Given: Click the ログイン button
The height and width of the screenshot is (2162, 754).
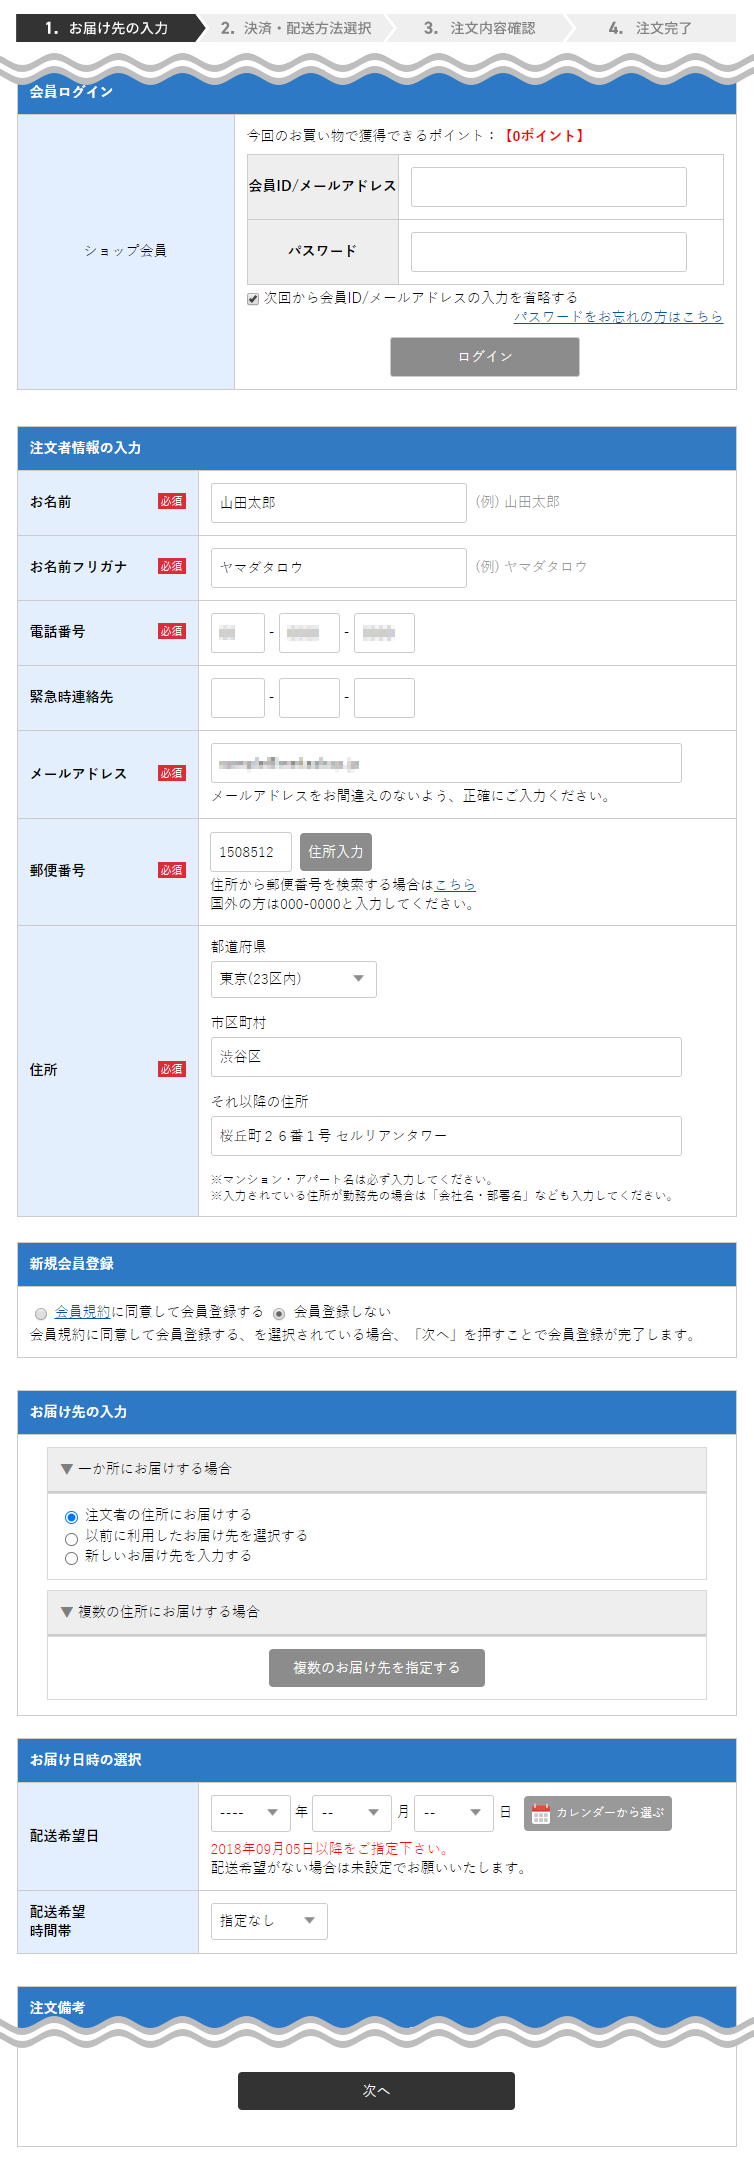Looking at the screenshot, I should click(484, 357).
